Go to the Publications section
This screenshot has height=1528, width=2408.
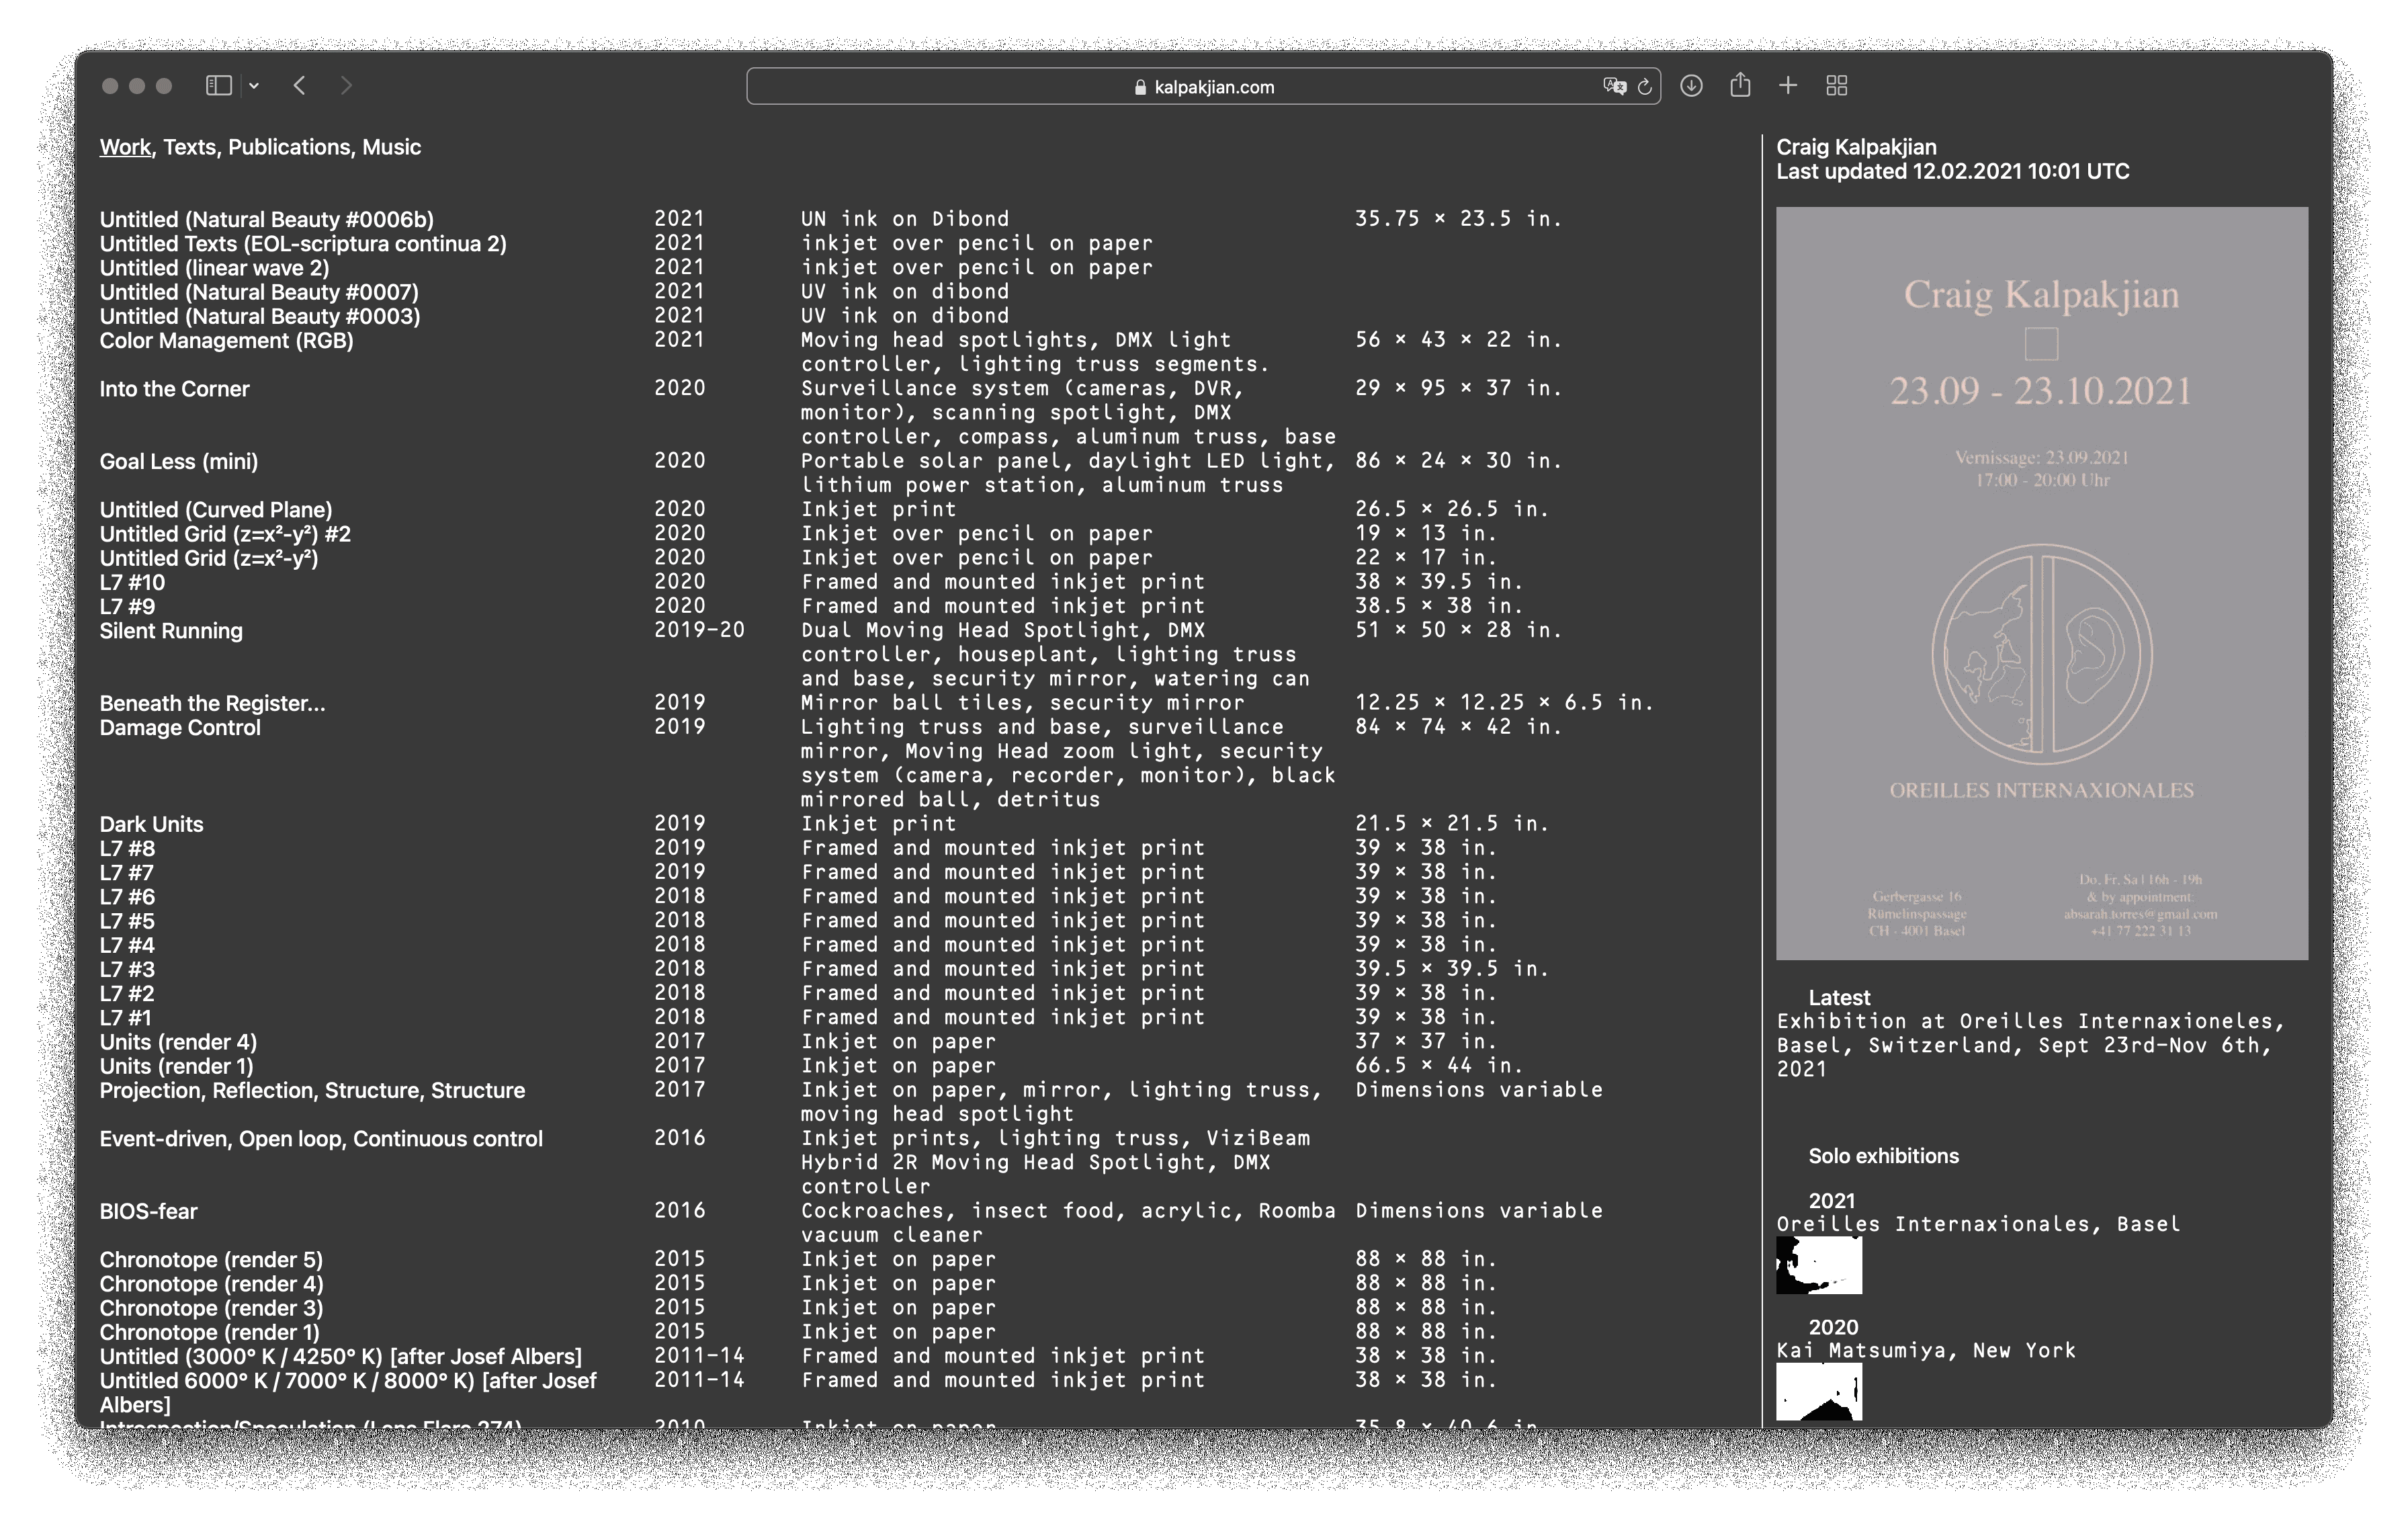[289, 147]
